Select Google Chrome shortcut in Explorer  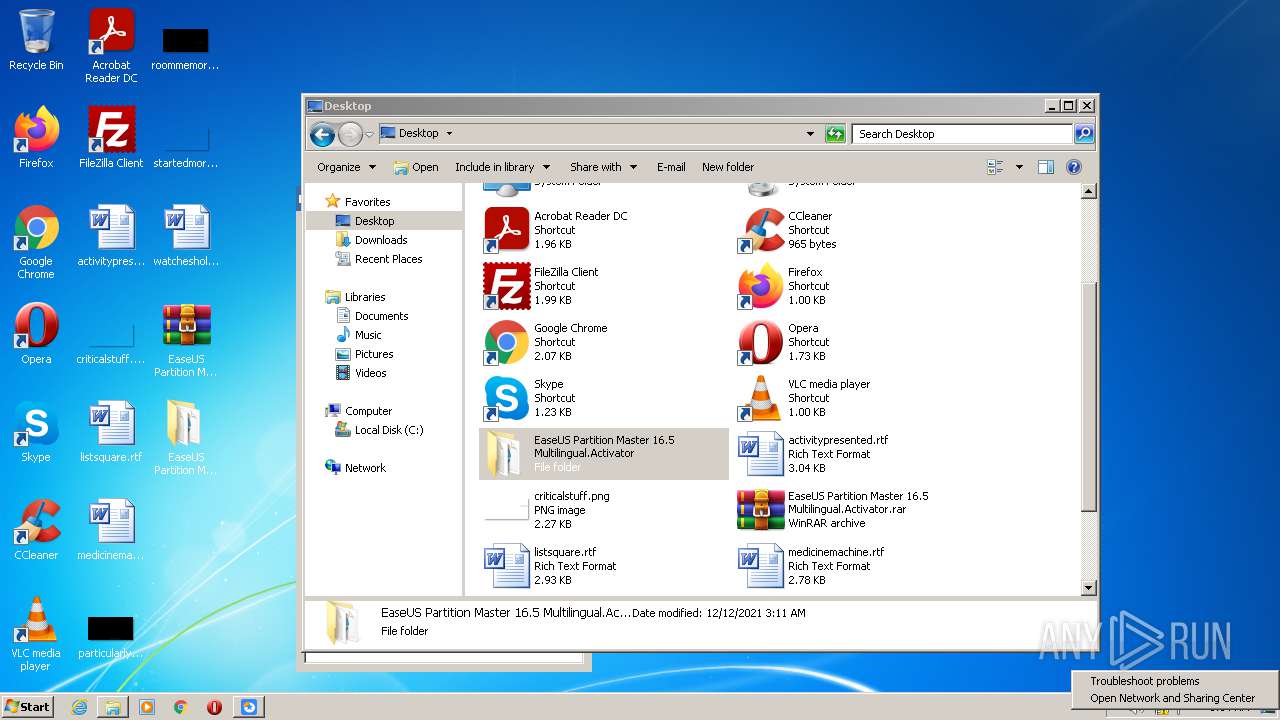point(604,342)
